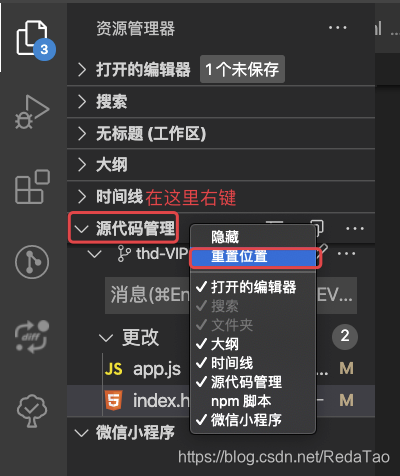Open the tree-shaped testing icon in activity bar

32,411
